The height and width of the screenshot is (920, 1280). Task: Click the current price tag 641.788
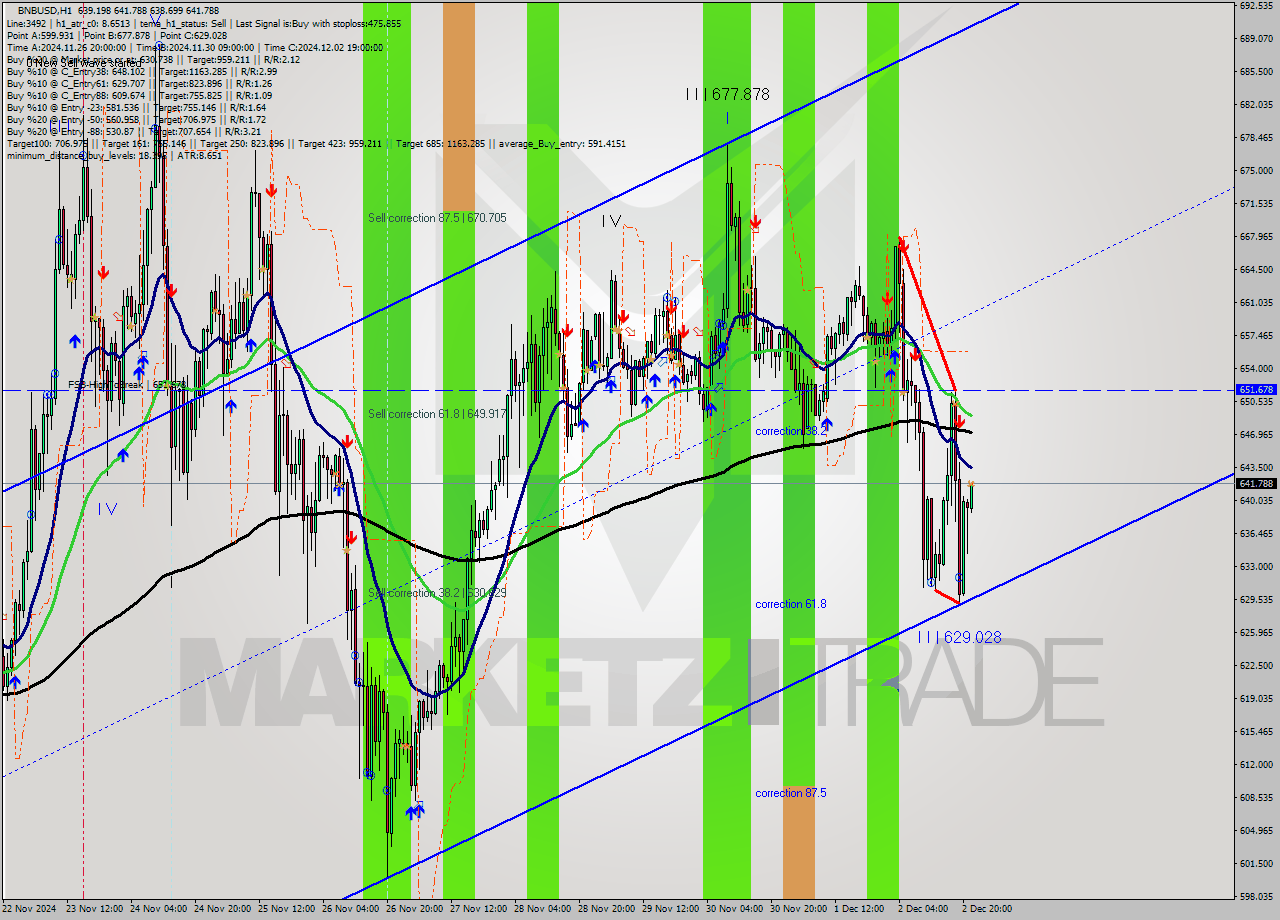tap(1257, 483)
